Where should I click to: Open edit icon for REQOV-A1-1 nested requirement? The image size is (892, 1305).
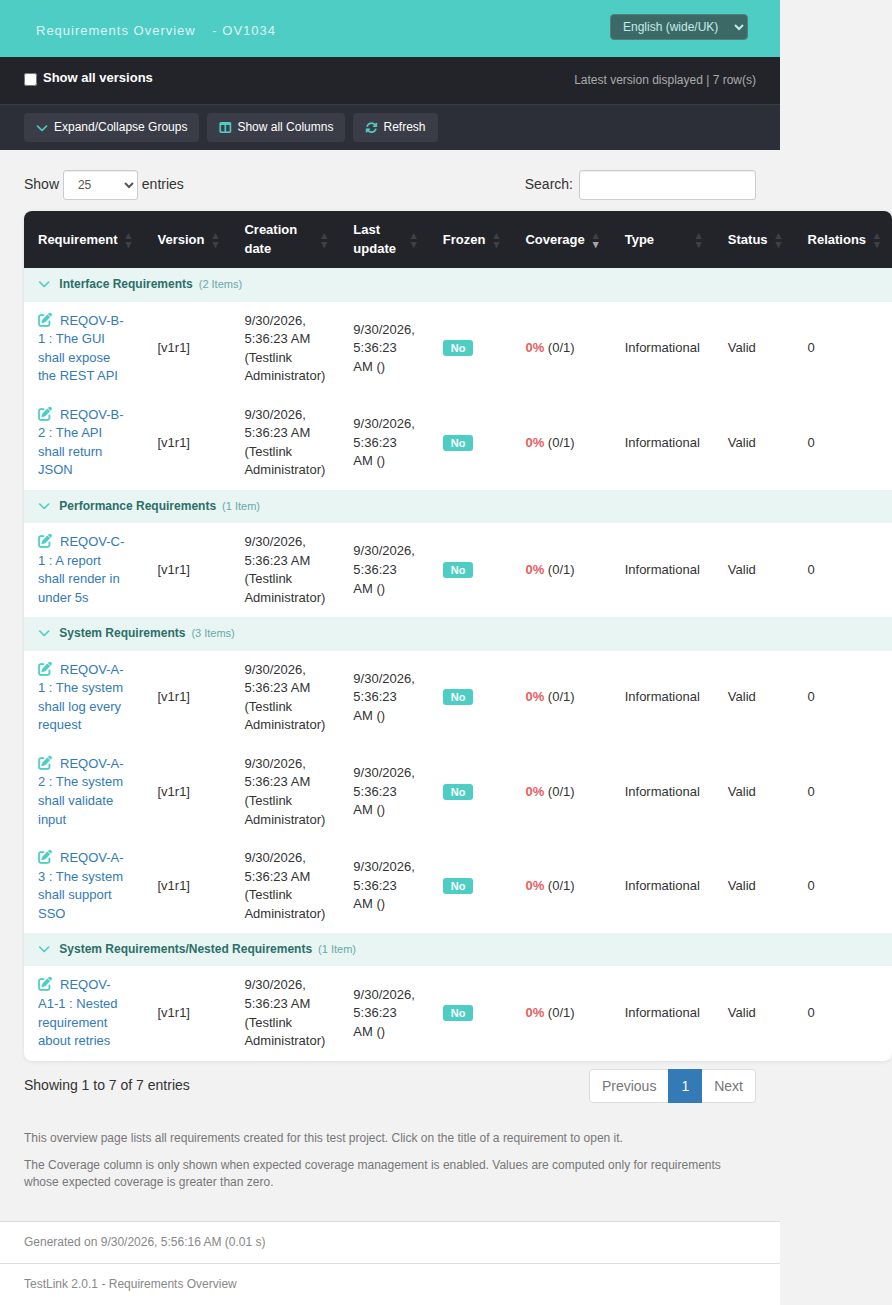click(x=45, y=984)
